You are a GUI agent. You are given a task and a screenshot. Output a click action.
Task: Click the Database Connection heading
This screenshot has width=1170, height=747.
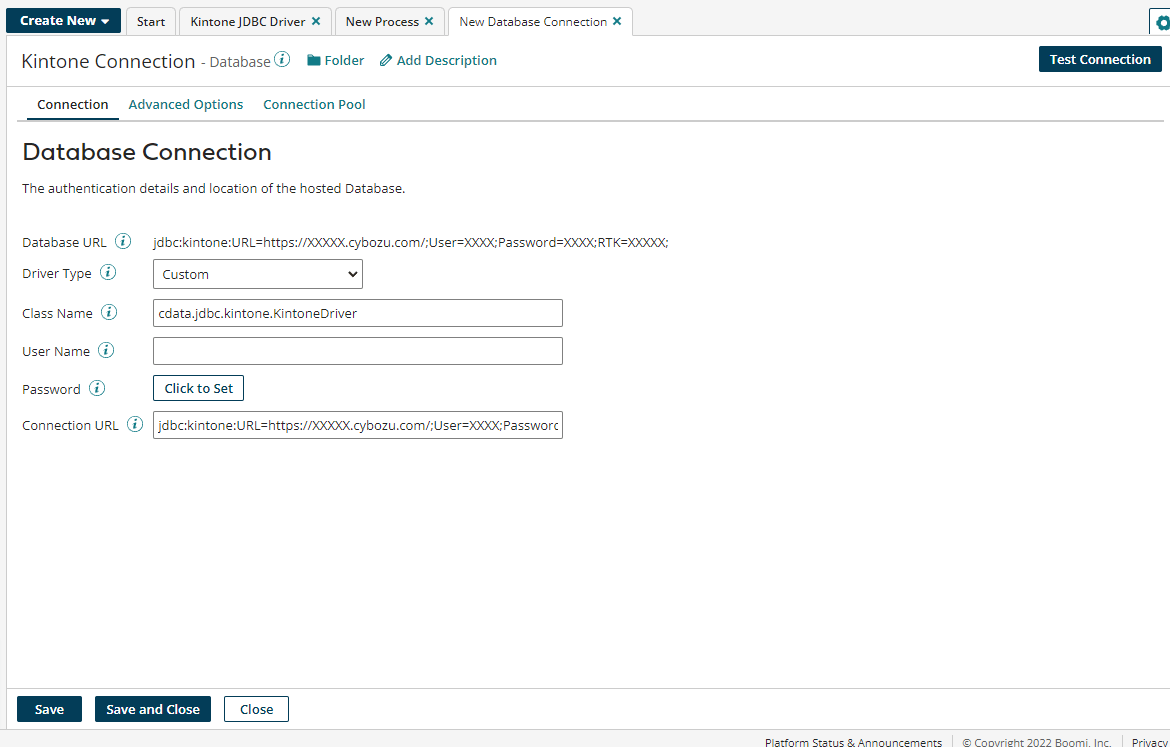click(x=147, y=151)
